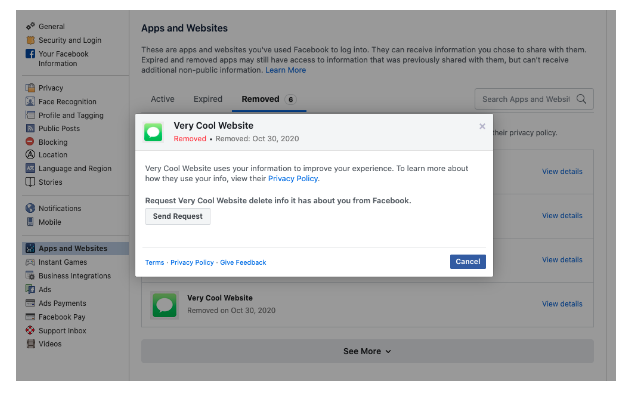
Task: Click the Terms footer link
Action: (155, 263)
